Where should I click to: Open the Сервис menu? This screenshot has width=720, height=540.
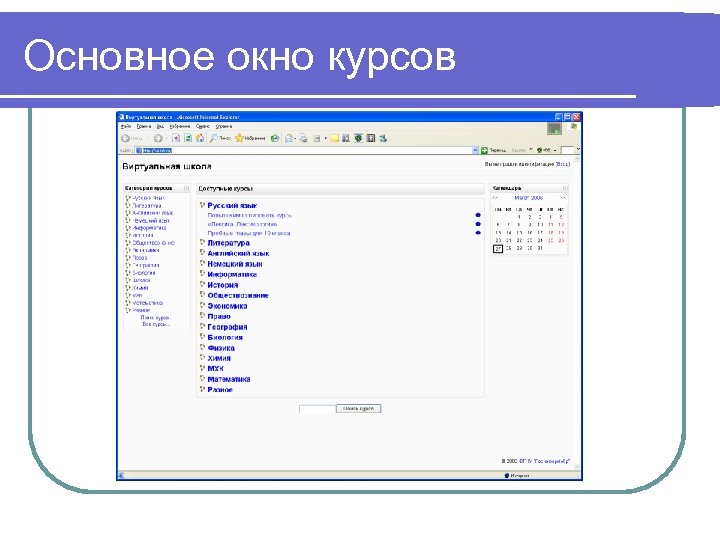[x=202, y=126]
